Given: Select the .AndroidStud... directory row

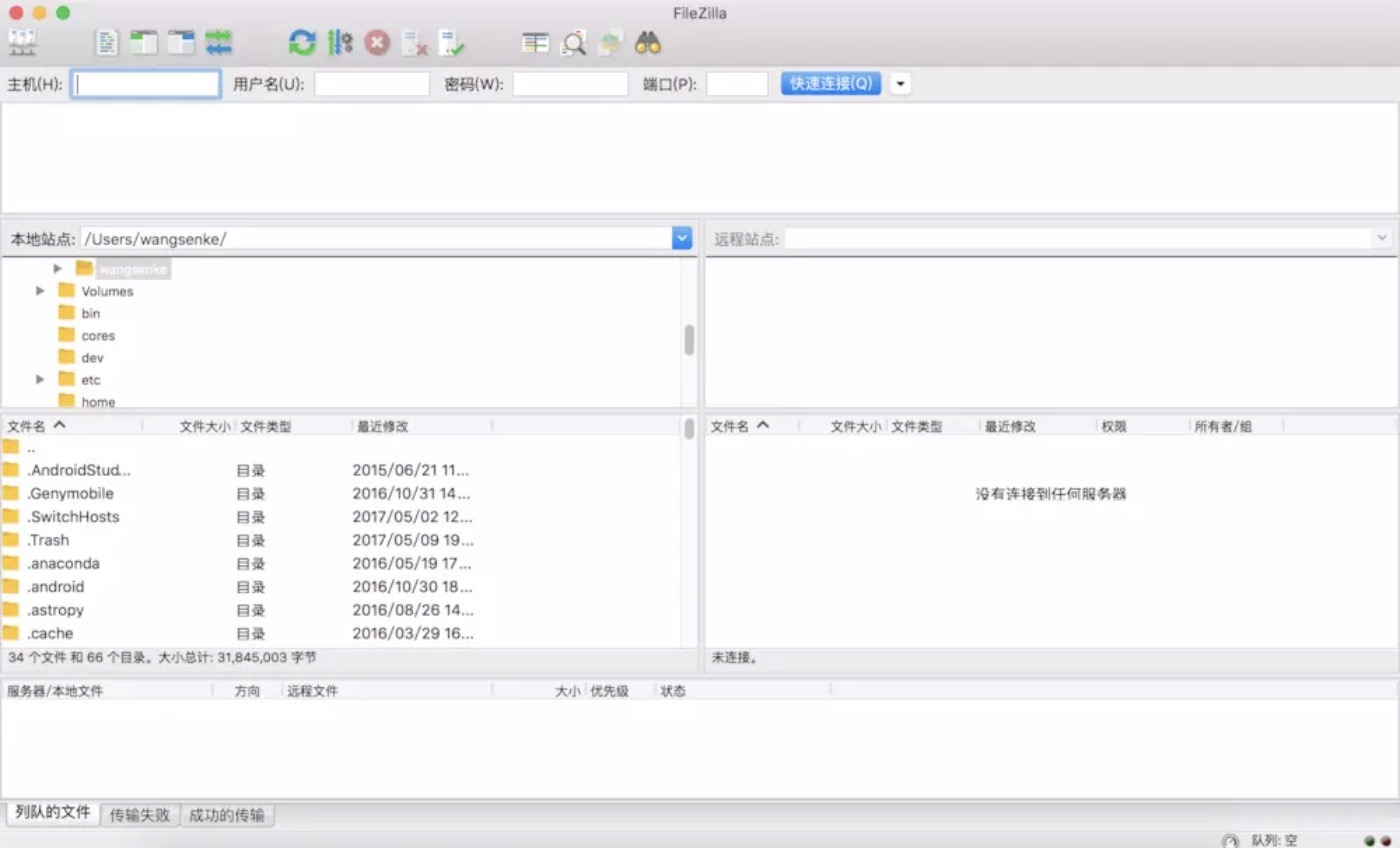Looking at the screenshot, I should [340, 470].
